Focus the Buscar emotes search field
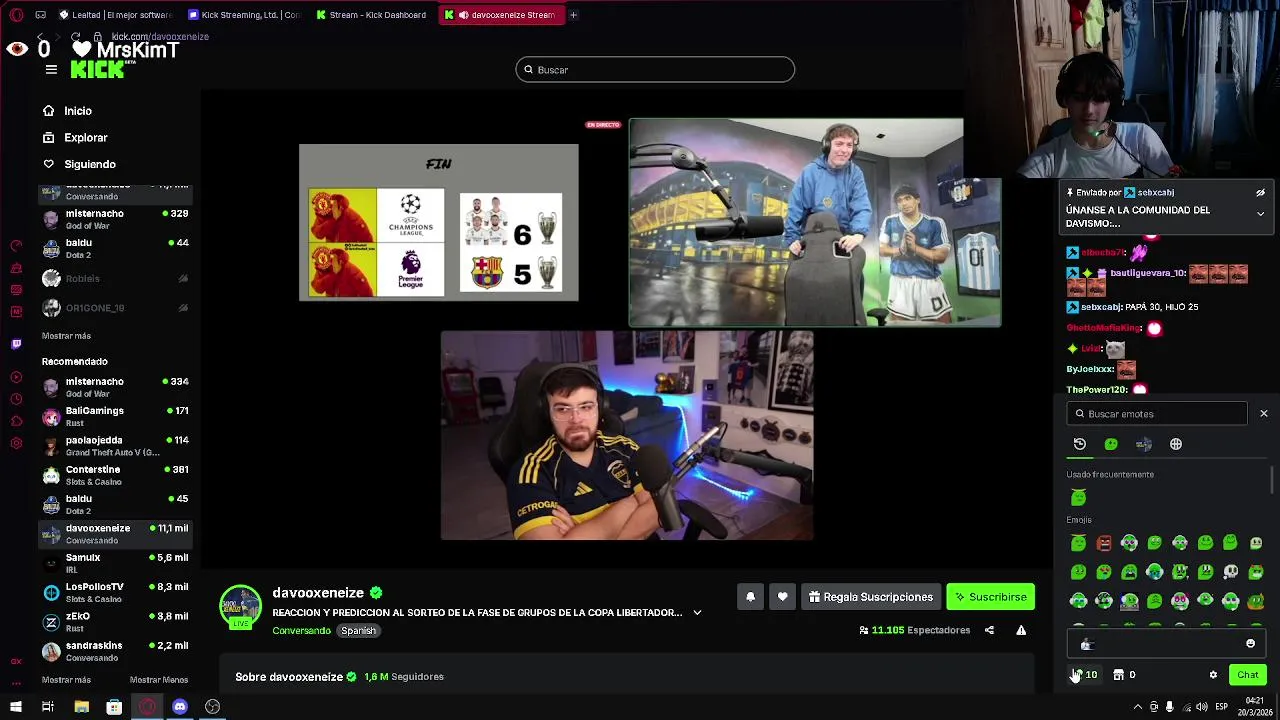This screenshot has width=1280, height=720. click(x=1157, y=414)
